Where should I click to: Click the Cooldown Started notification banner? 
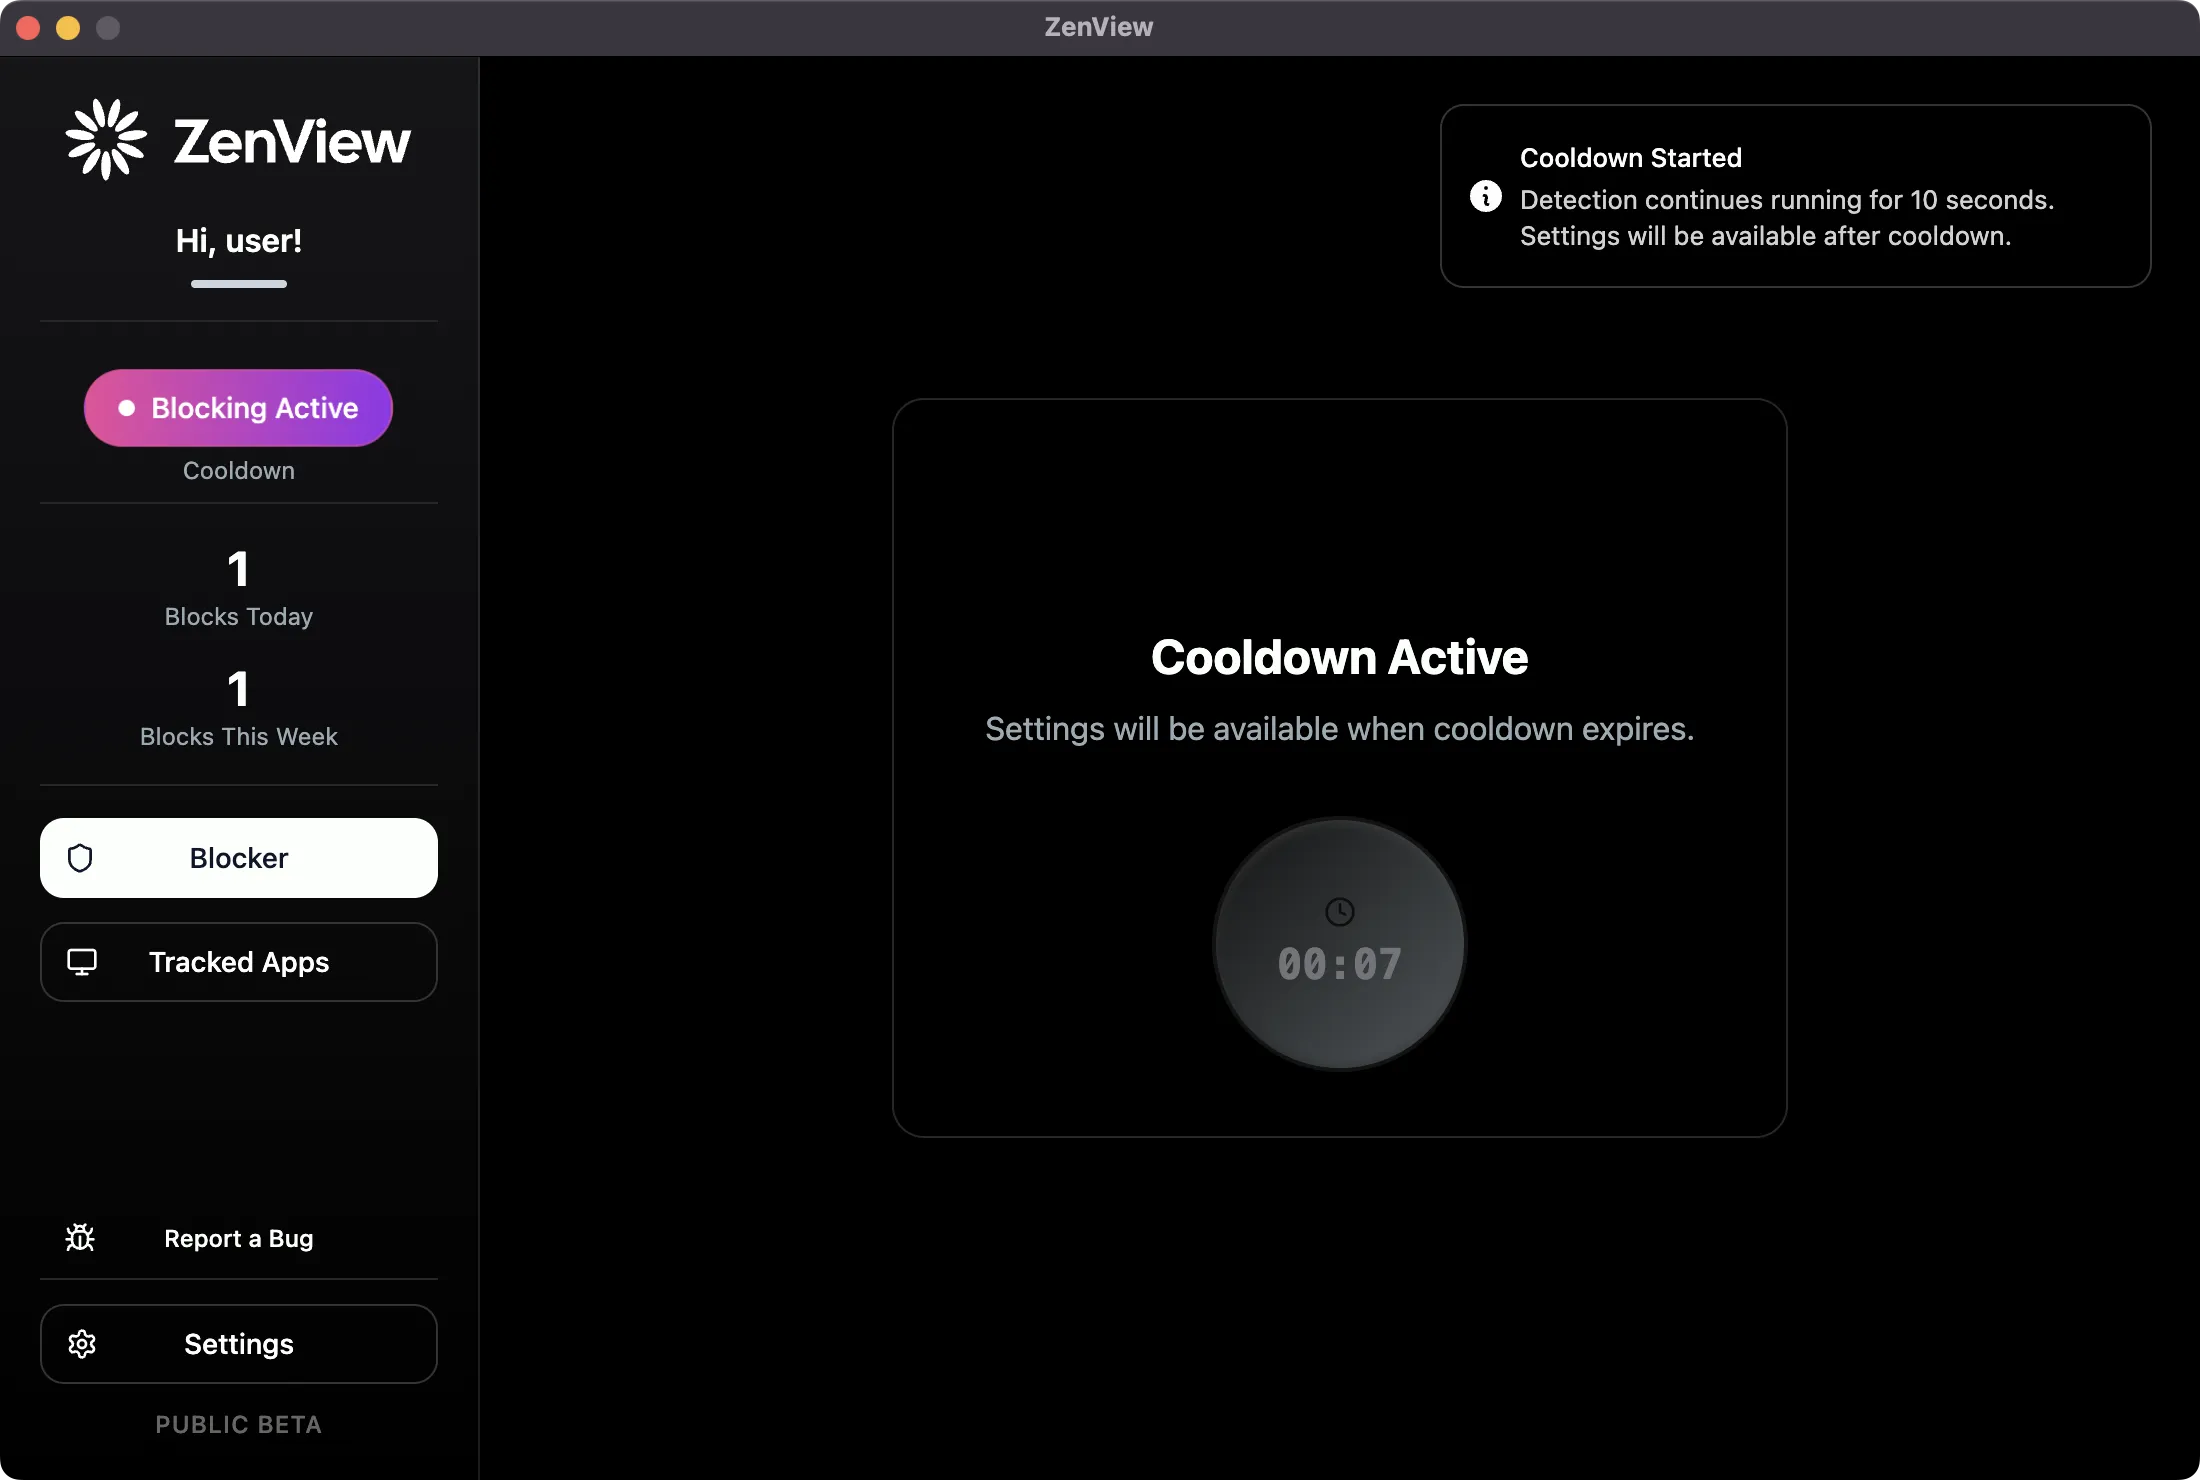1795,196
